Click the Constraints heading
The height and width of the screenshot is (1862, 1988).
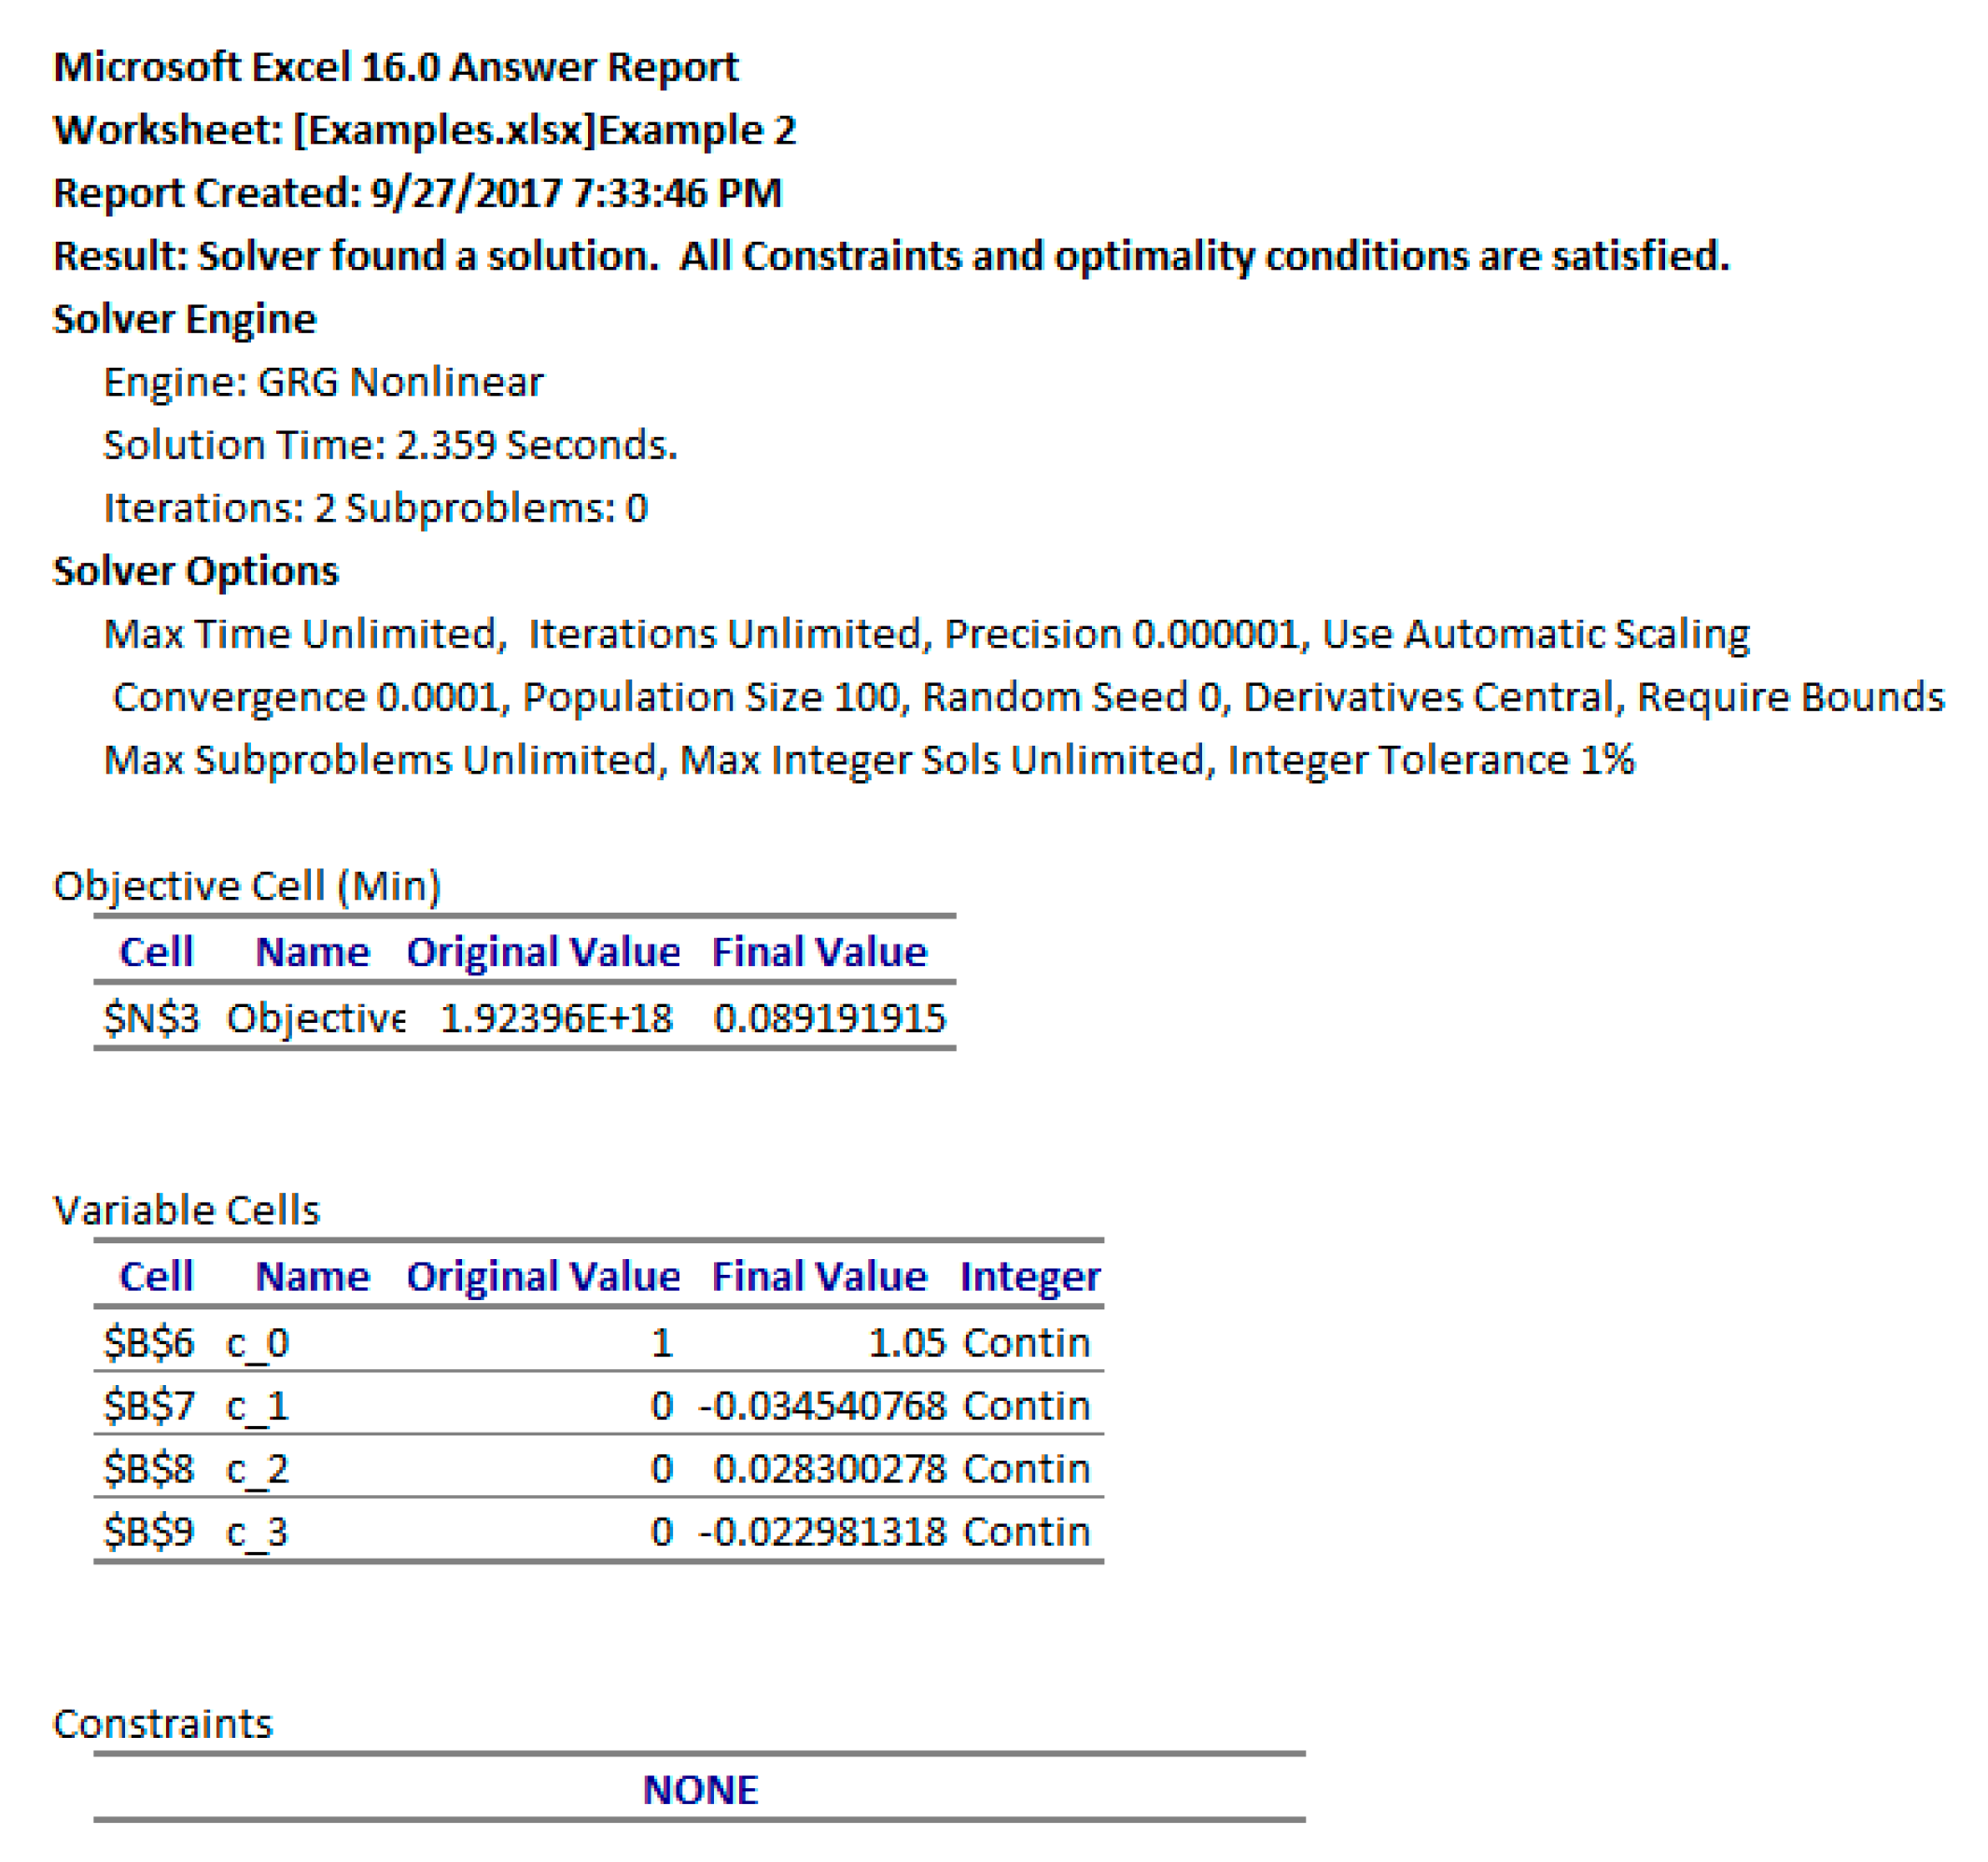[x=162, y=1724]
